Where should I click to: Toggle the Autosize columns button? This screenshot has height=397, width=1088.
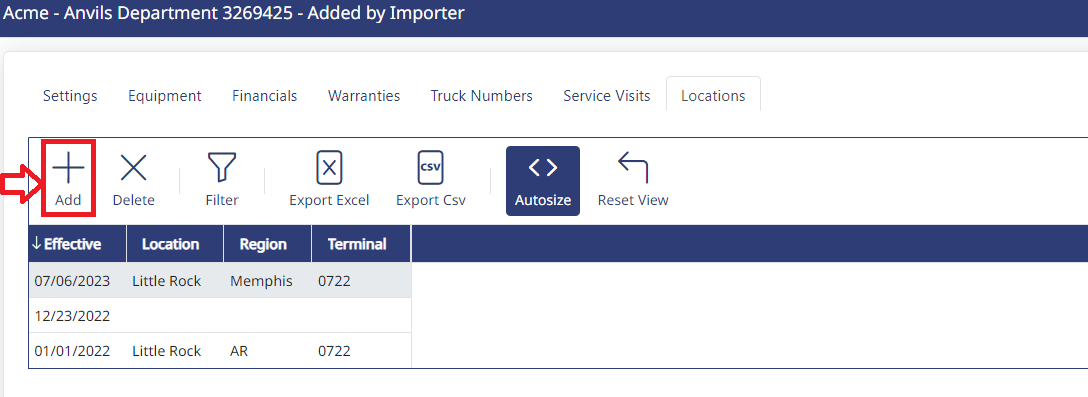543,180
